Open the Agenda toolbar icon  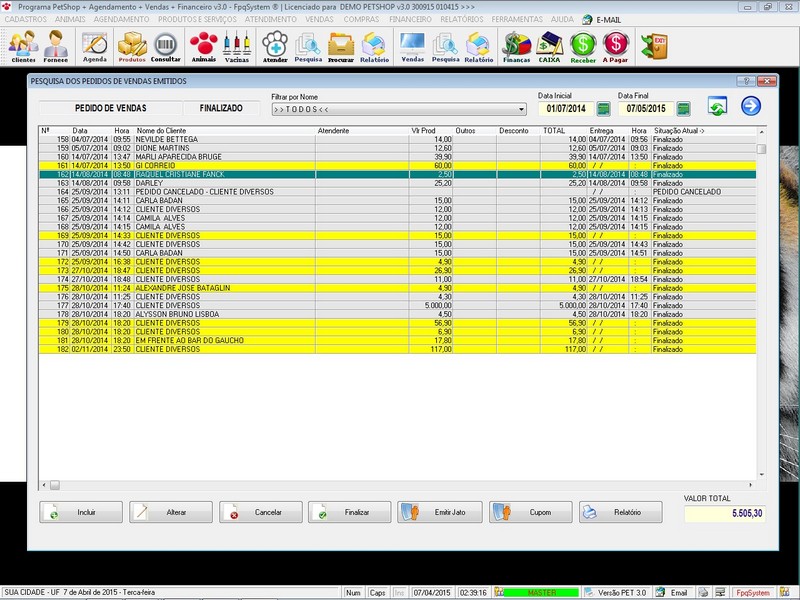pyautogui.click(x=95, y=45)
